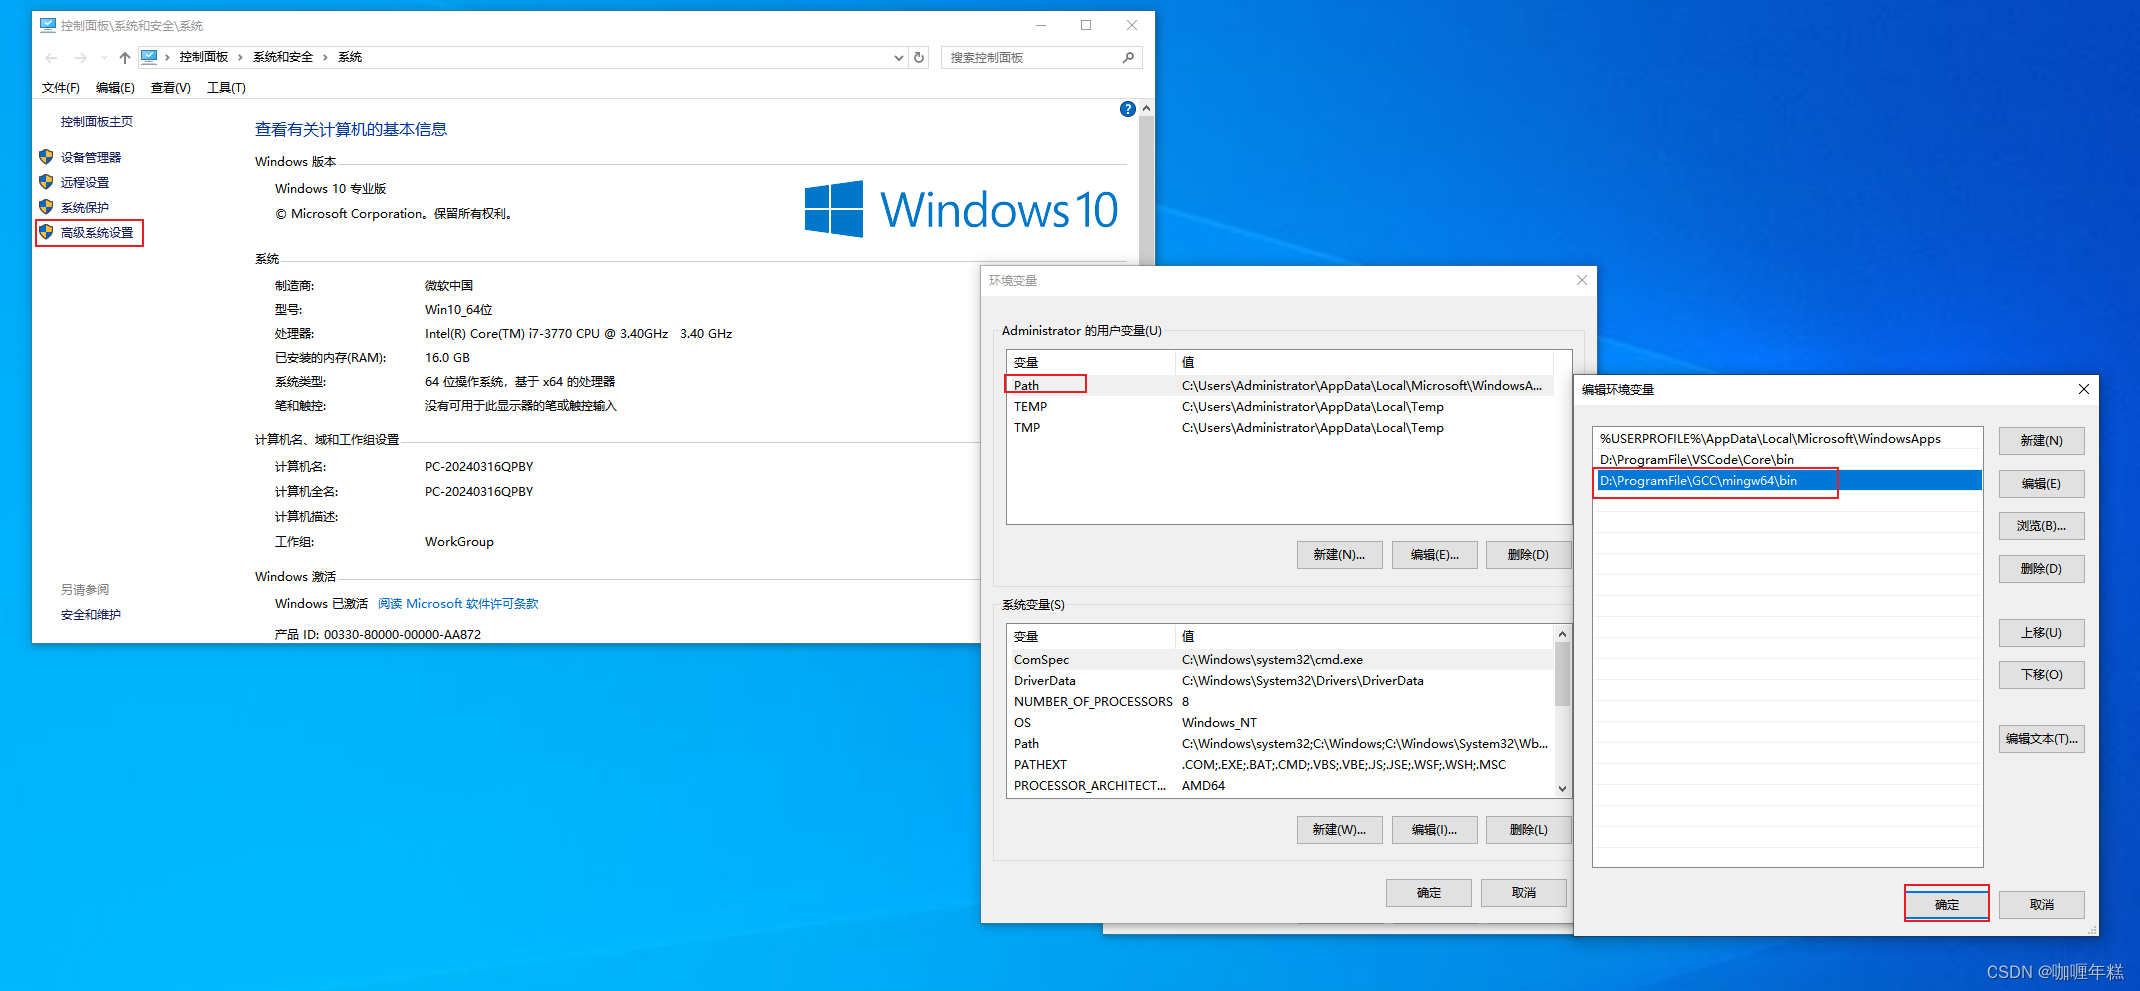Click the Forward arrow in Control Panel
This screenshot has width=2140, height=991.
tap(80, 58)
